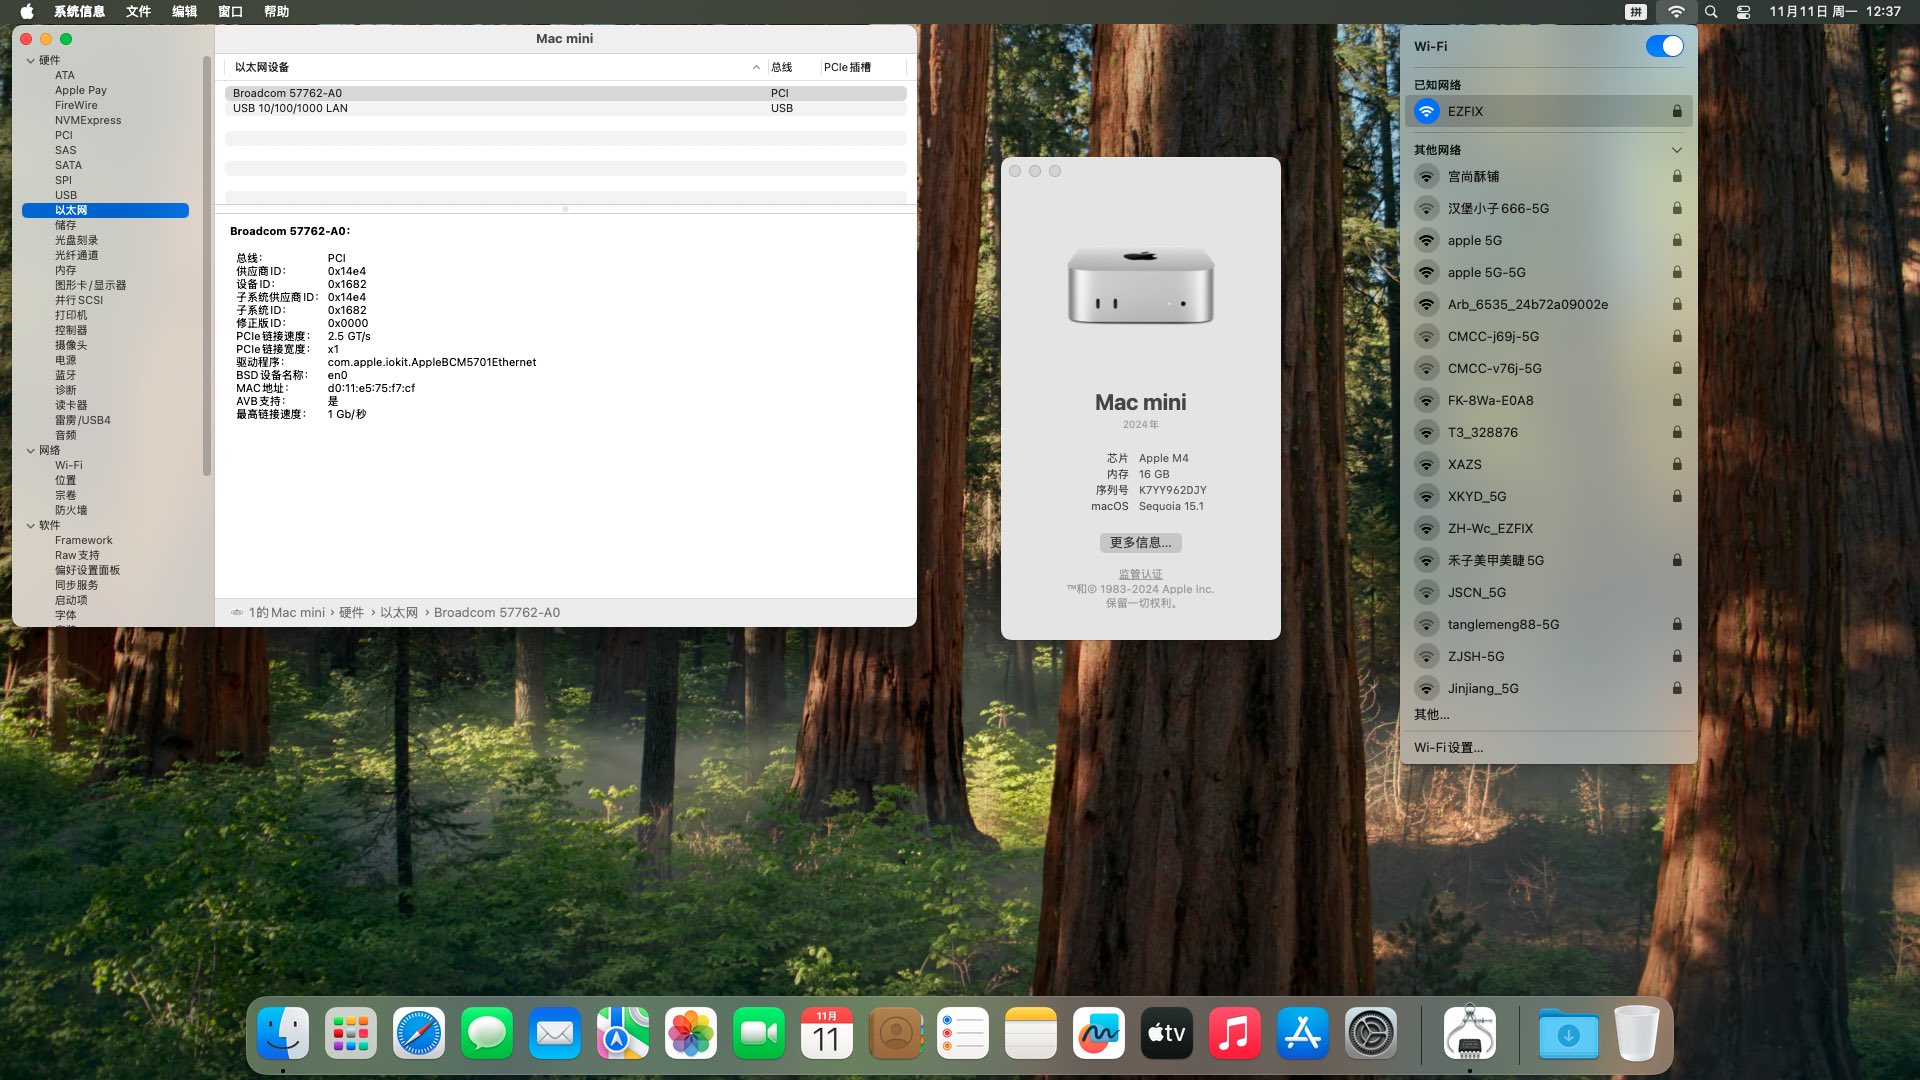
Task: Open 监管认证 link
Action: (x=1140, y=574)
